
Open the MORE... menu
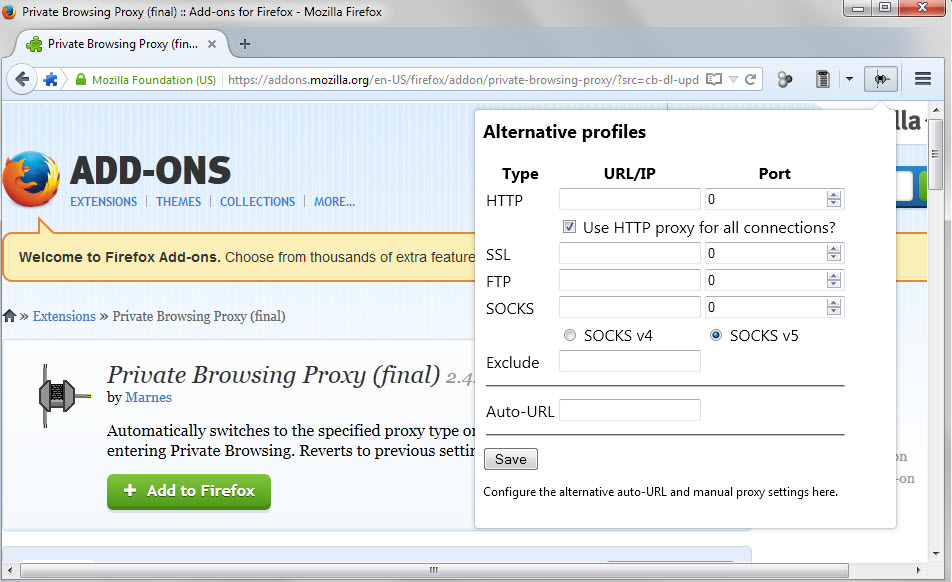click(x=334, y=201)
